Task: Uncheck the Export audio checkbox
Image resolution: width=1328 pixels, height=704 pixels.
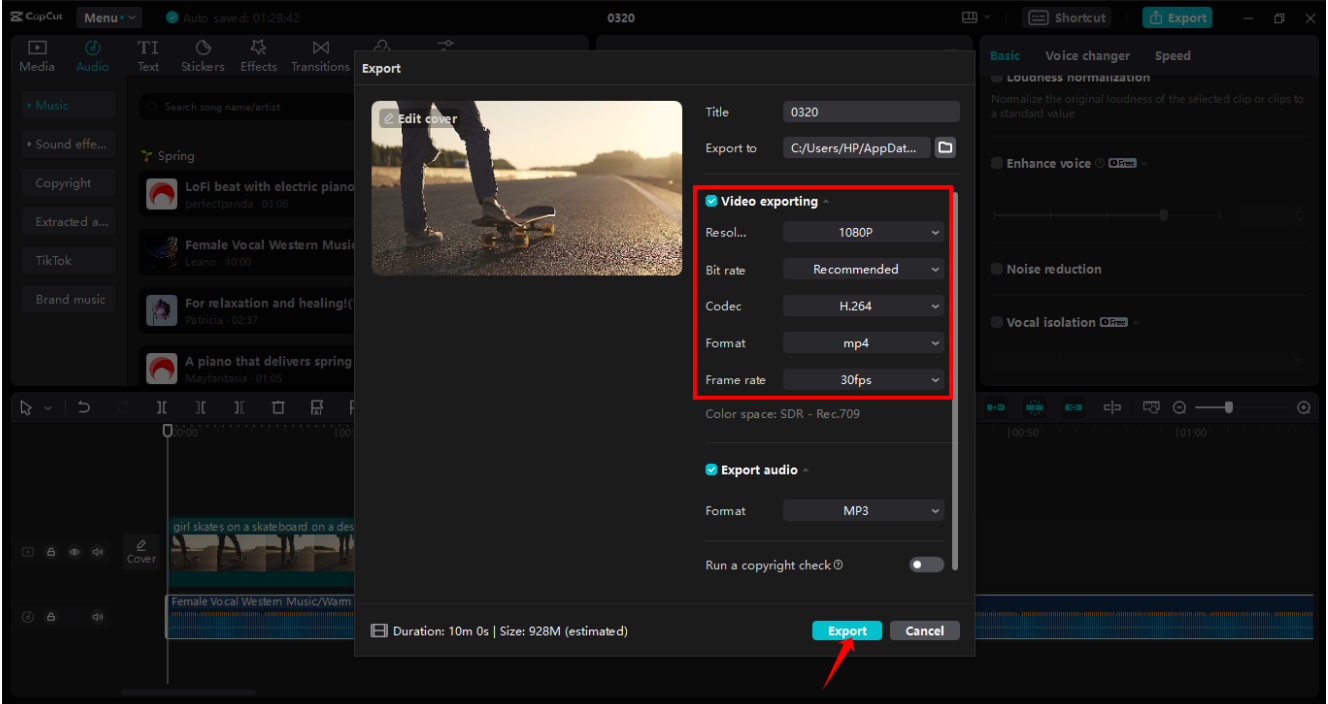Action: coord(711,470)
